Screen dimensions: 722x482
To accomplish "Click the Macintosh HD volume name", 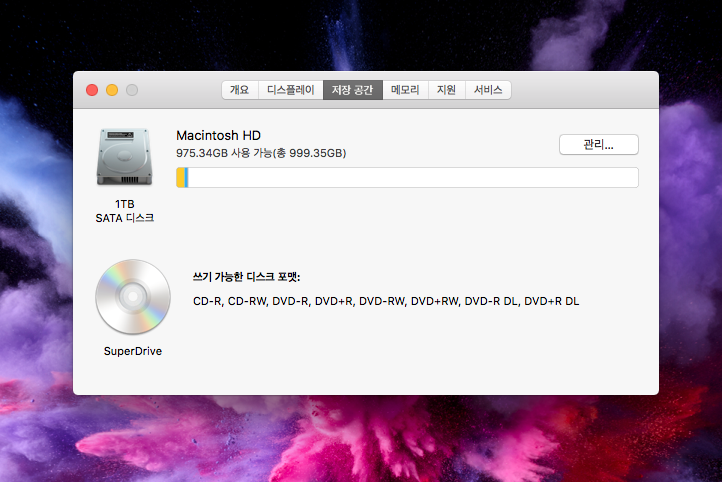I will (217, 135).
